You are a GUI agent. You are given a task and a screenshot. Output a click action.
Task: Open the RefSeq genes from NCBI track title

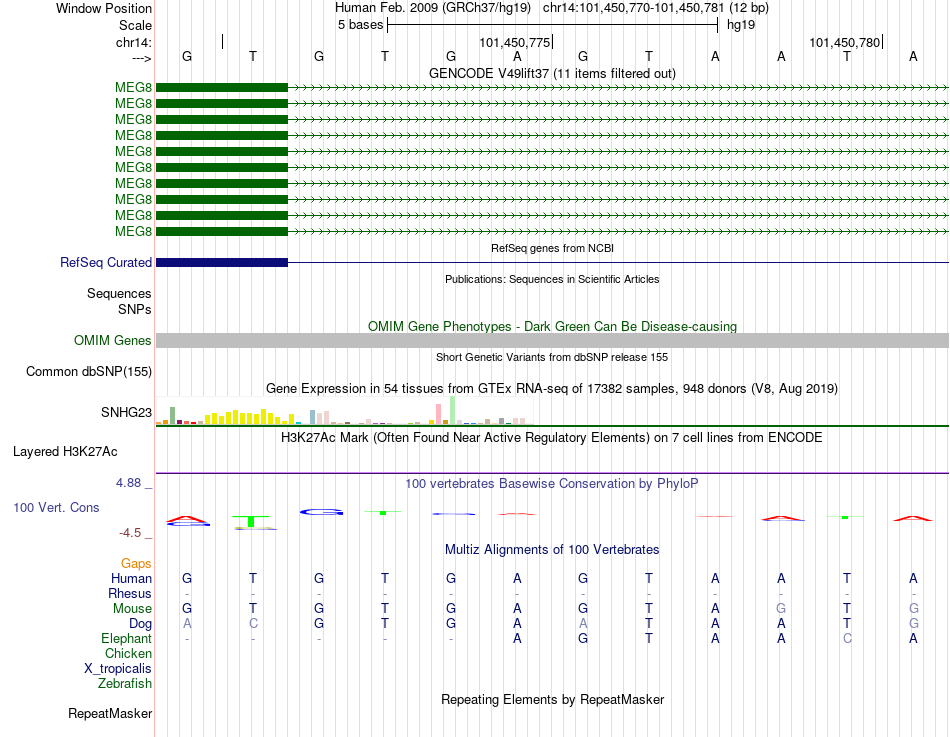(x=552, y=248)
